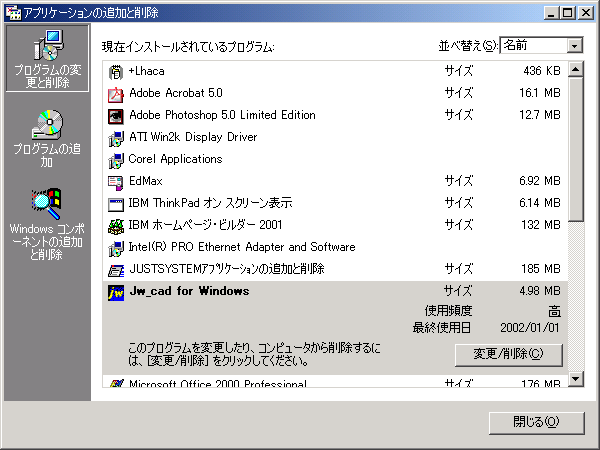This screenshot has width=600, height=450.
Task: Select the プログラムの追加 CD icon
Action: (47, 125)
